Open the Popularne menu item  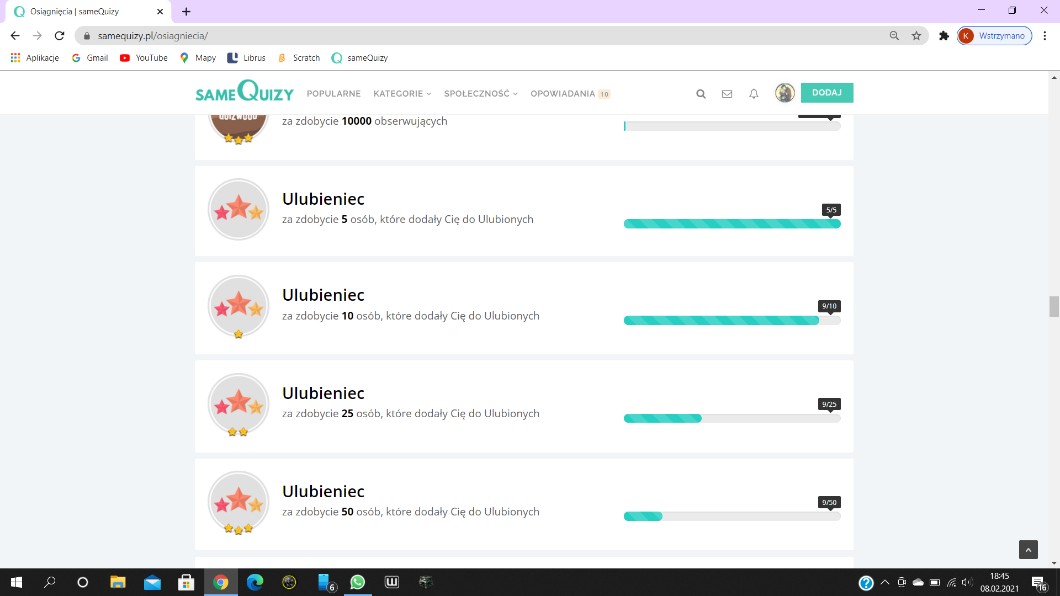point(333,94)
